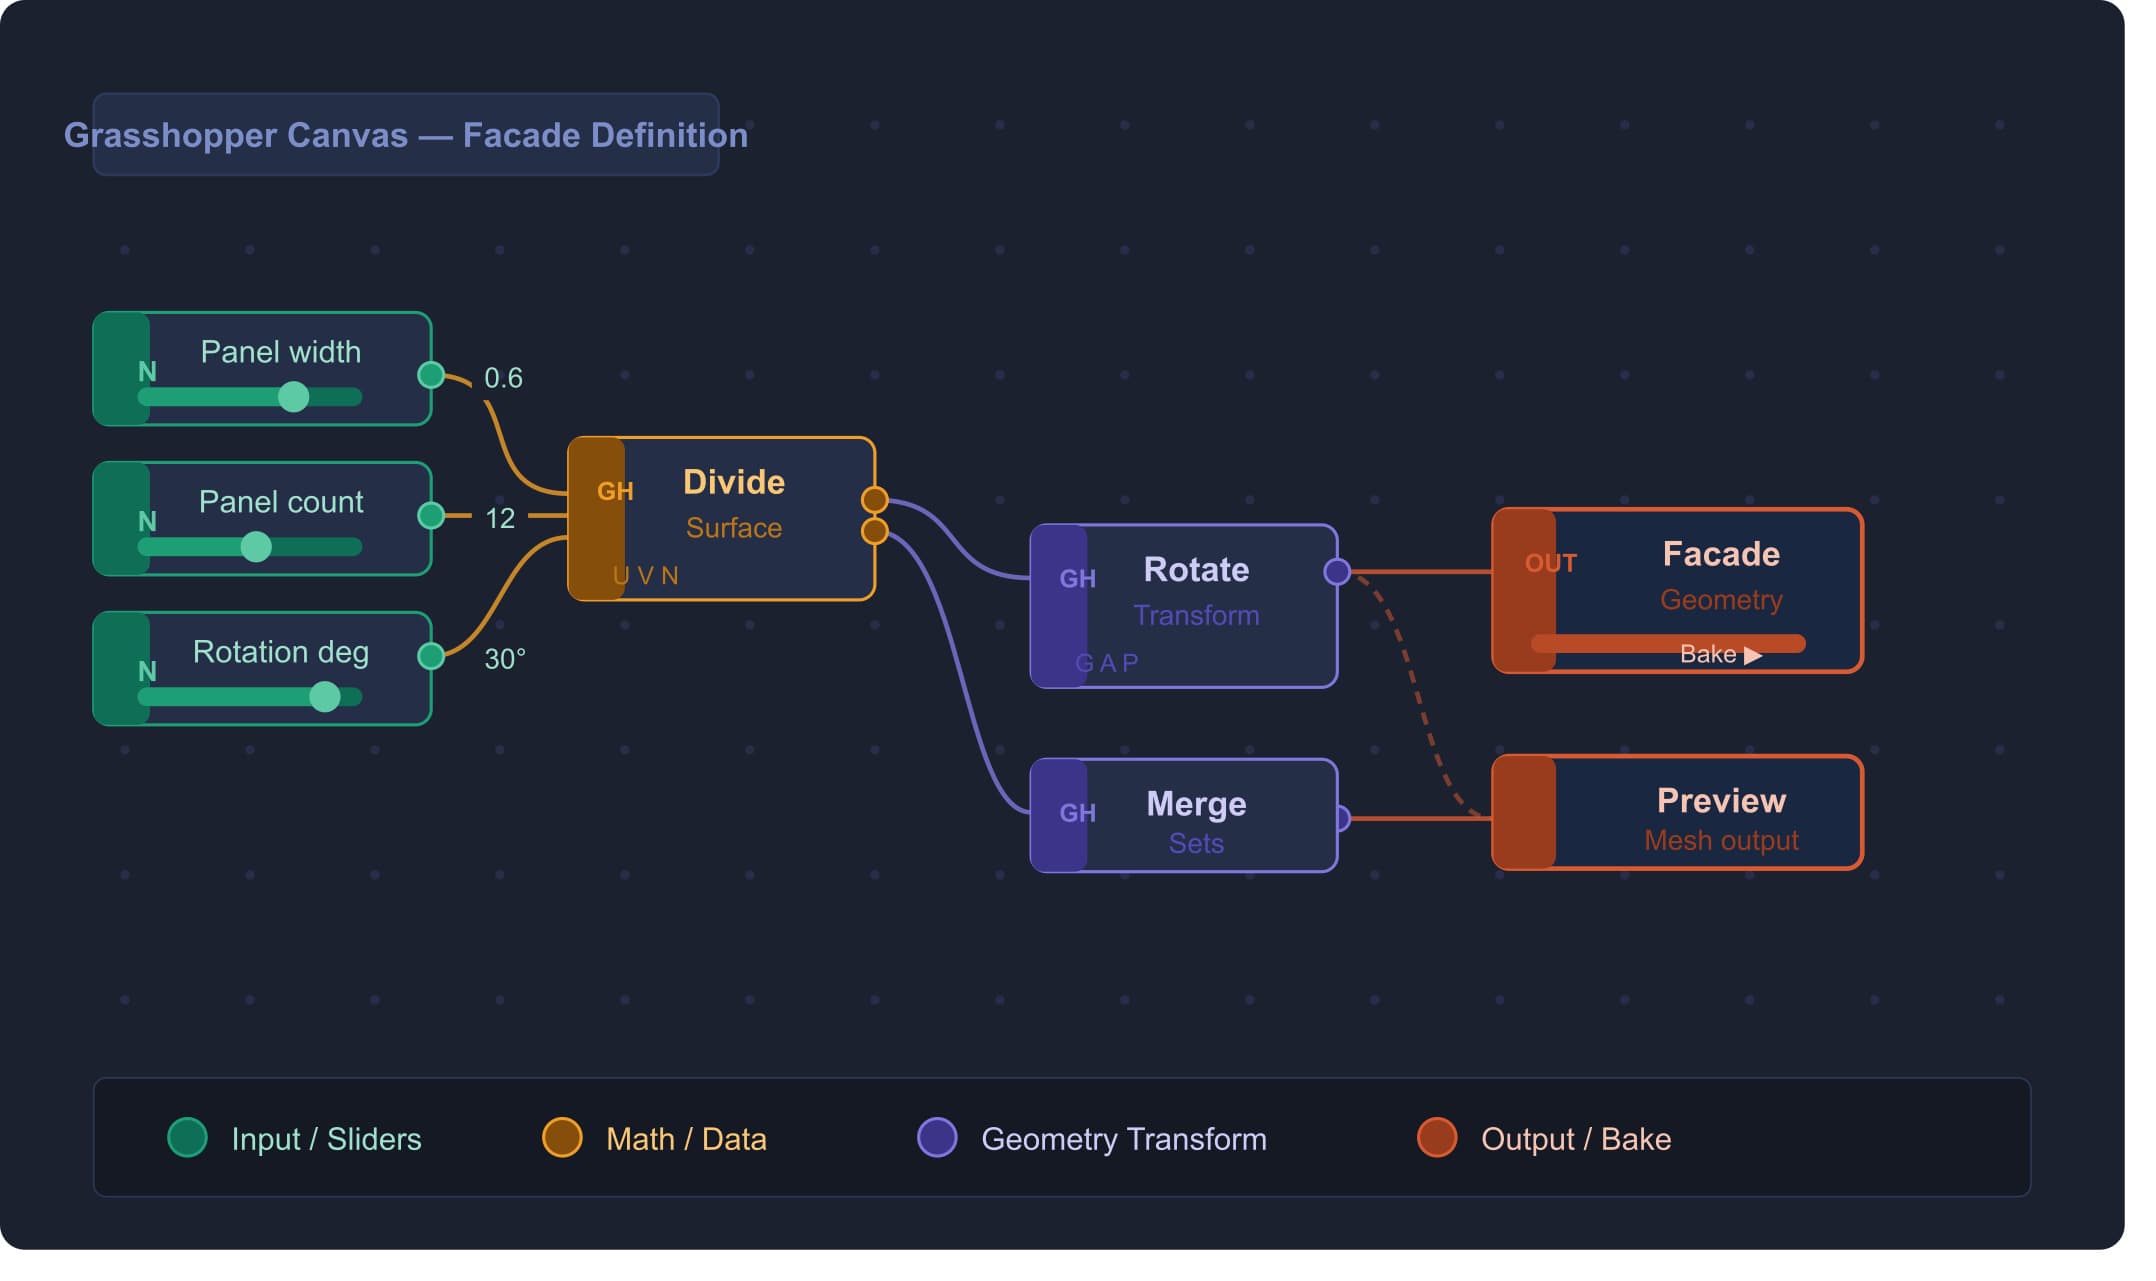Viewport: 2156px width, 1281px height.
Task: Click the GH icon on Divide node
Action: [x=615, y=491]
